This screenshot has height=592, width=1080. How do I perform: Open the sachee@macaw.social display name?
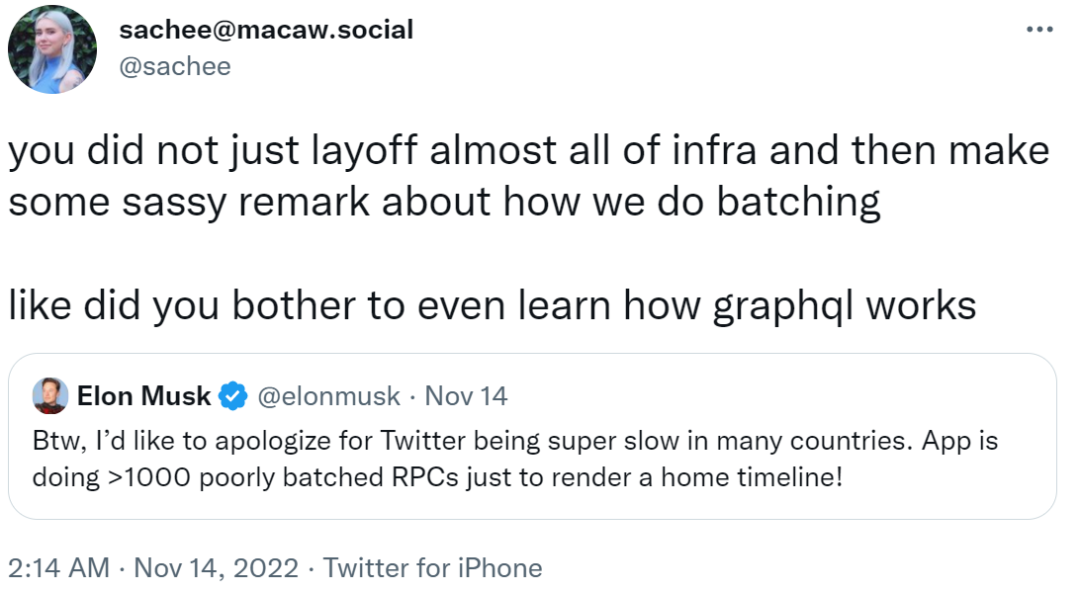click(x=266, y=29)
